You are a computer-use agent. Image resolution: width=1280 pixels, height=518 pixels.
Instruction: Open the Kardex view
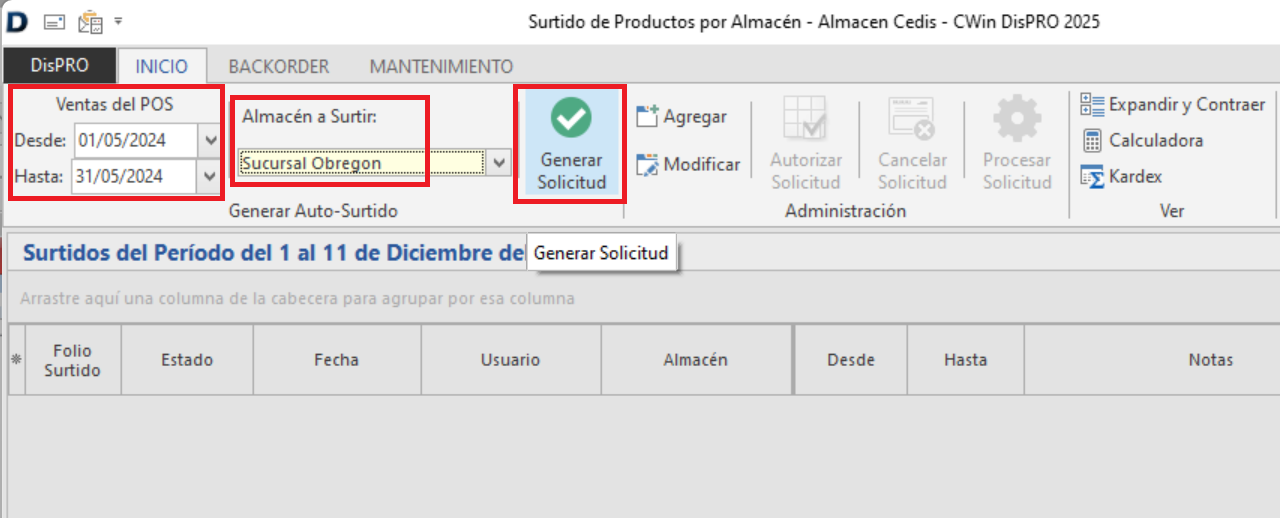click(x=1092, y=177)
